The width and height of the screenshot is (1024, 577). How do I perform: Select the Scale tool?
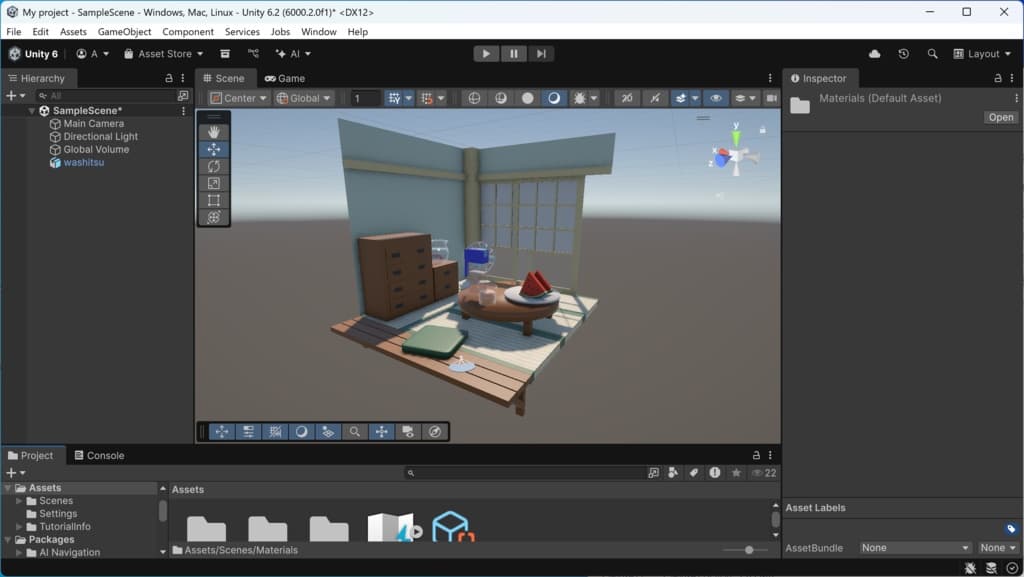tap(214, 183)
